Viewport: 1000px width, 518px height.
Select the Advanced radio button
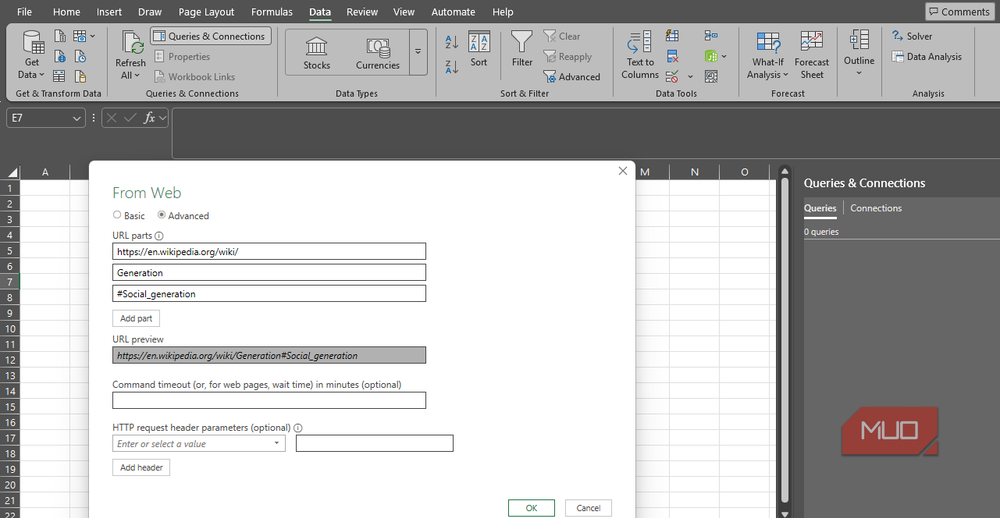point(161,215)
